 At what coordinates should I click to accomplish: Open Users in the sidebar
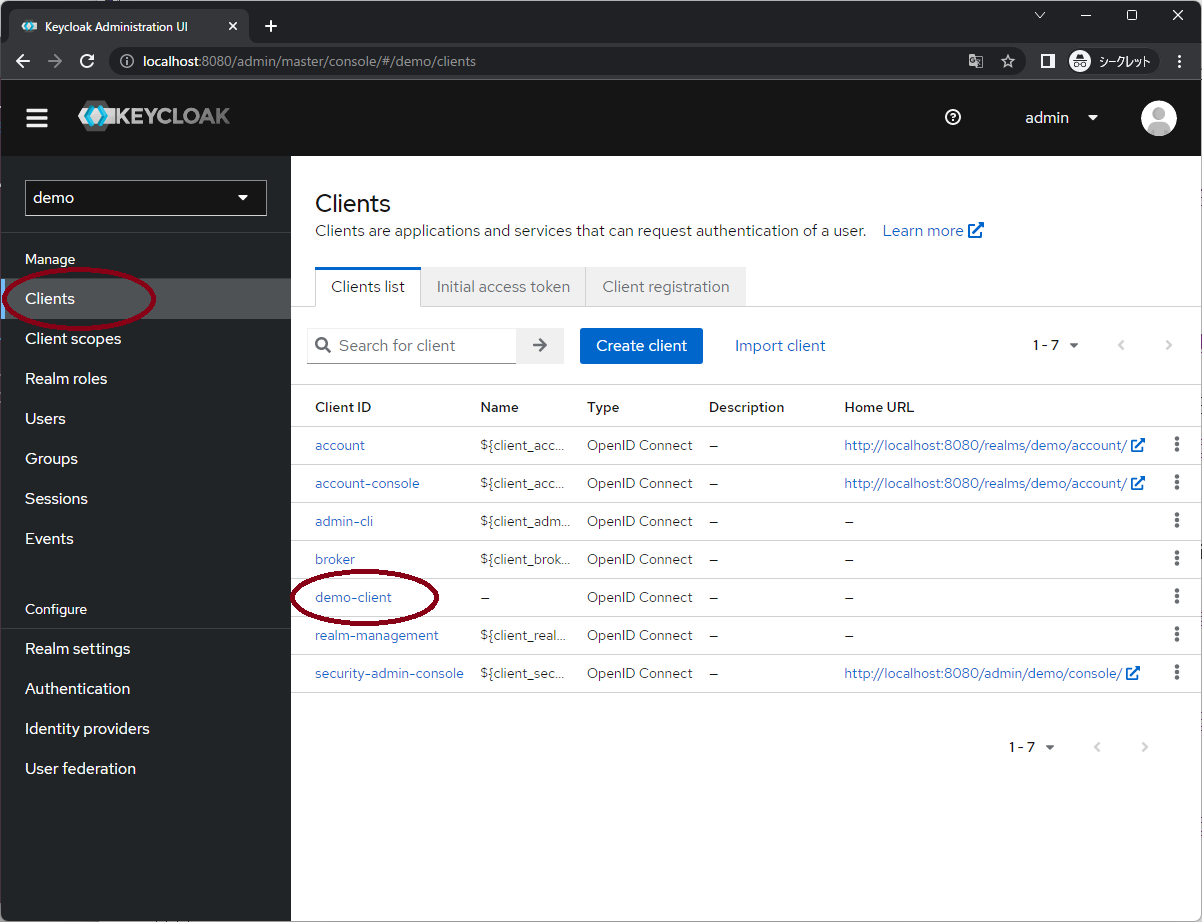point(146,419)
